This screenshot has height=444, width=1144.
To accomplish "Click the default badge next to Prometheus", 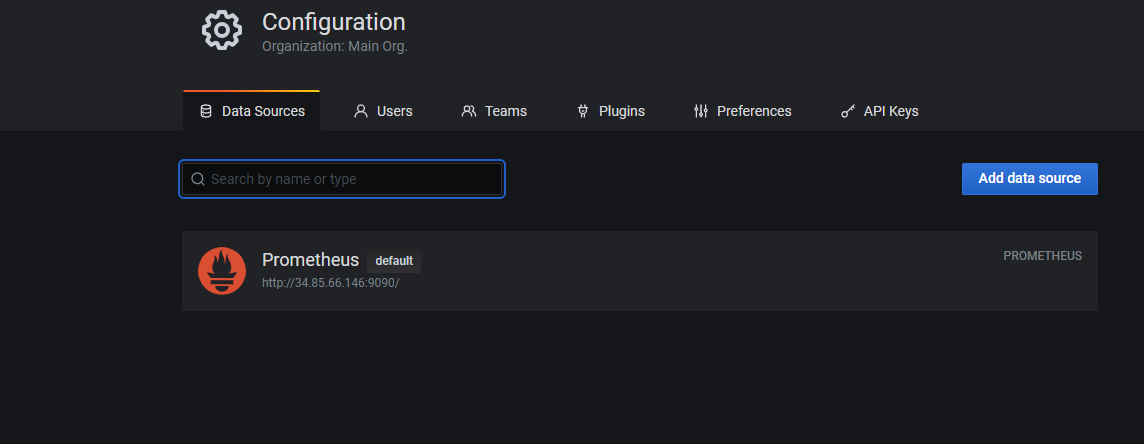I will click(394, 261).
